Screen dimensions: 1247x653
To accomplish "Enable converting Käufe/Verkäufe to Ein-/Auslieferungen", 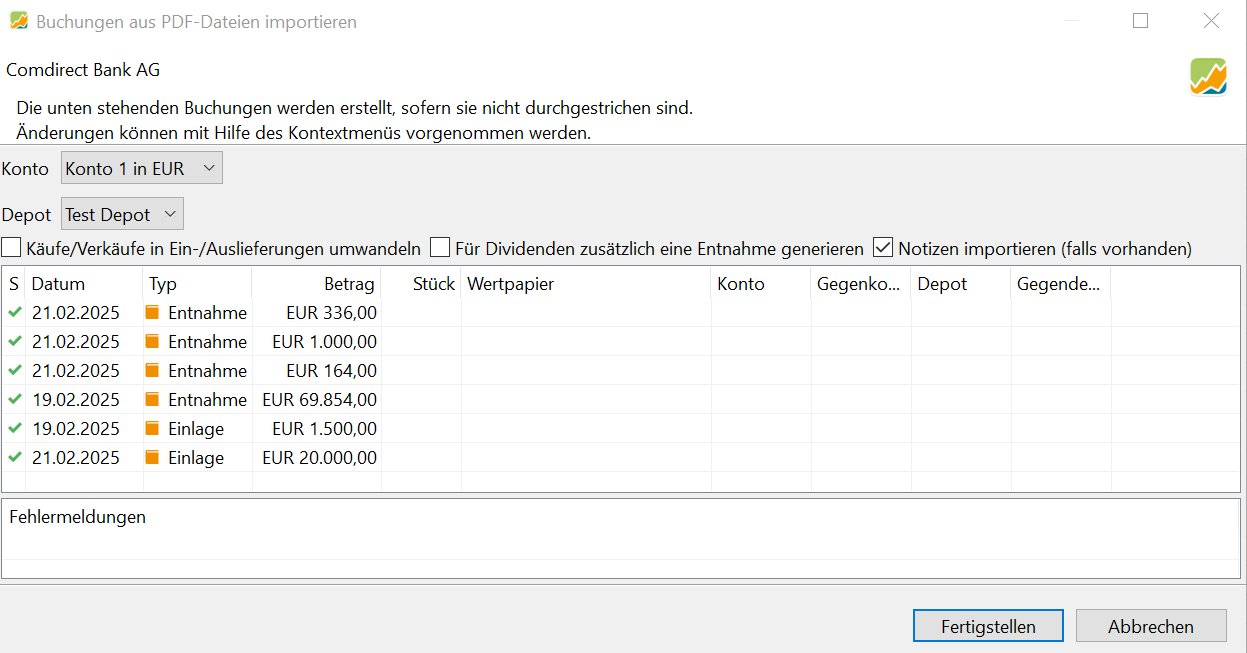I will [11, 248].
